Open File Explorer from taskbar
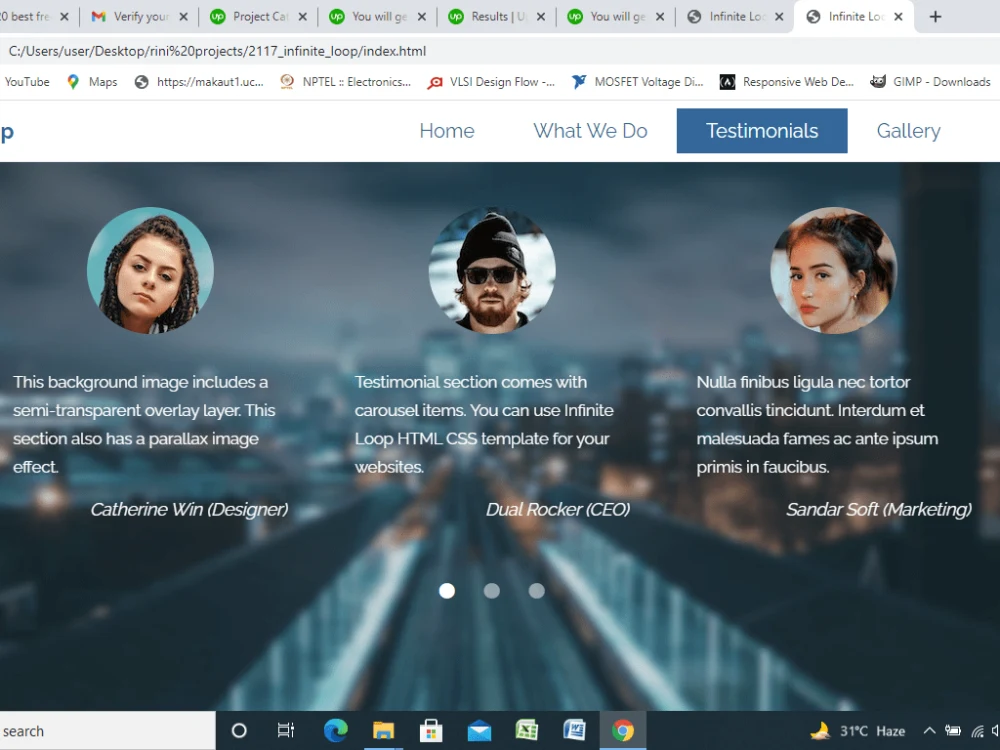 (x=383, y=731)
